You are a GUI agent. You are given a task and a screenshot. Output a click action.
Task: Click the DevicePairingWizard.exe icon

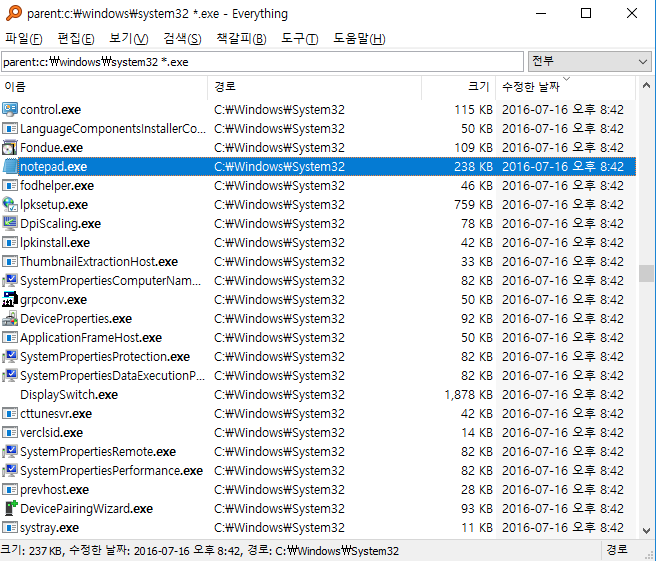pos(10,508)
